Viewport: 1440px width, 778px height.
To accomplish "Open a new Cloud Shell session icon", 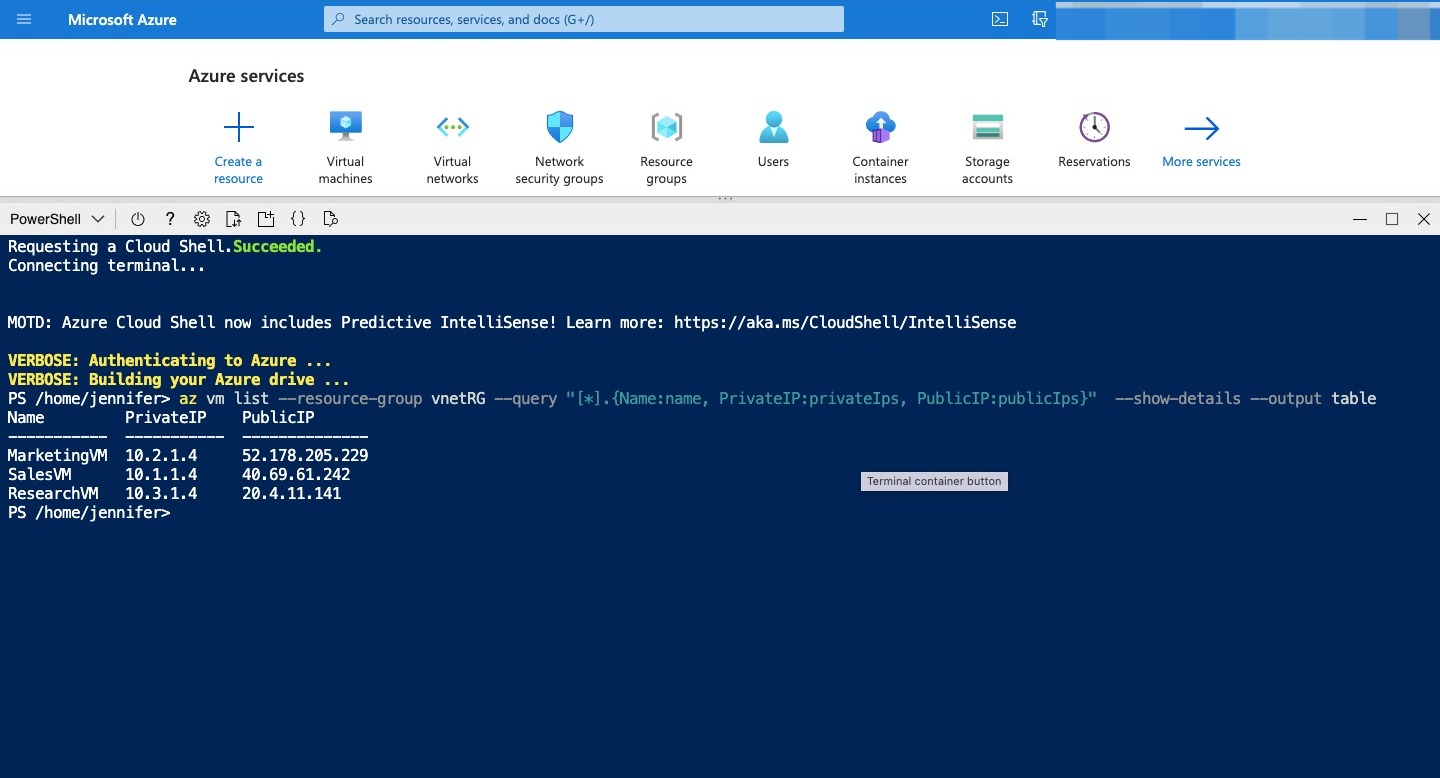I will click(x=266, y=219).
